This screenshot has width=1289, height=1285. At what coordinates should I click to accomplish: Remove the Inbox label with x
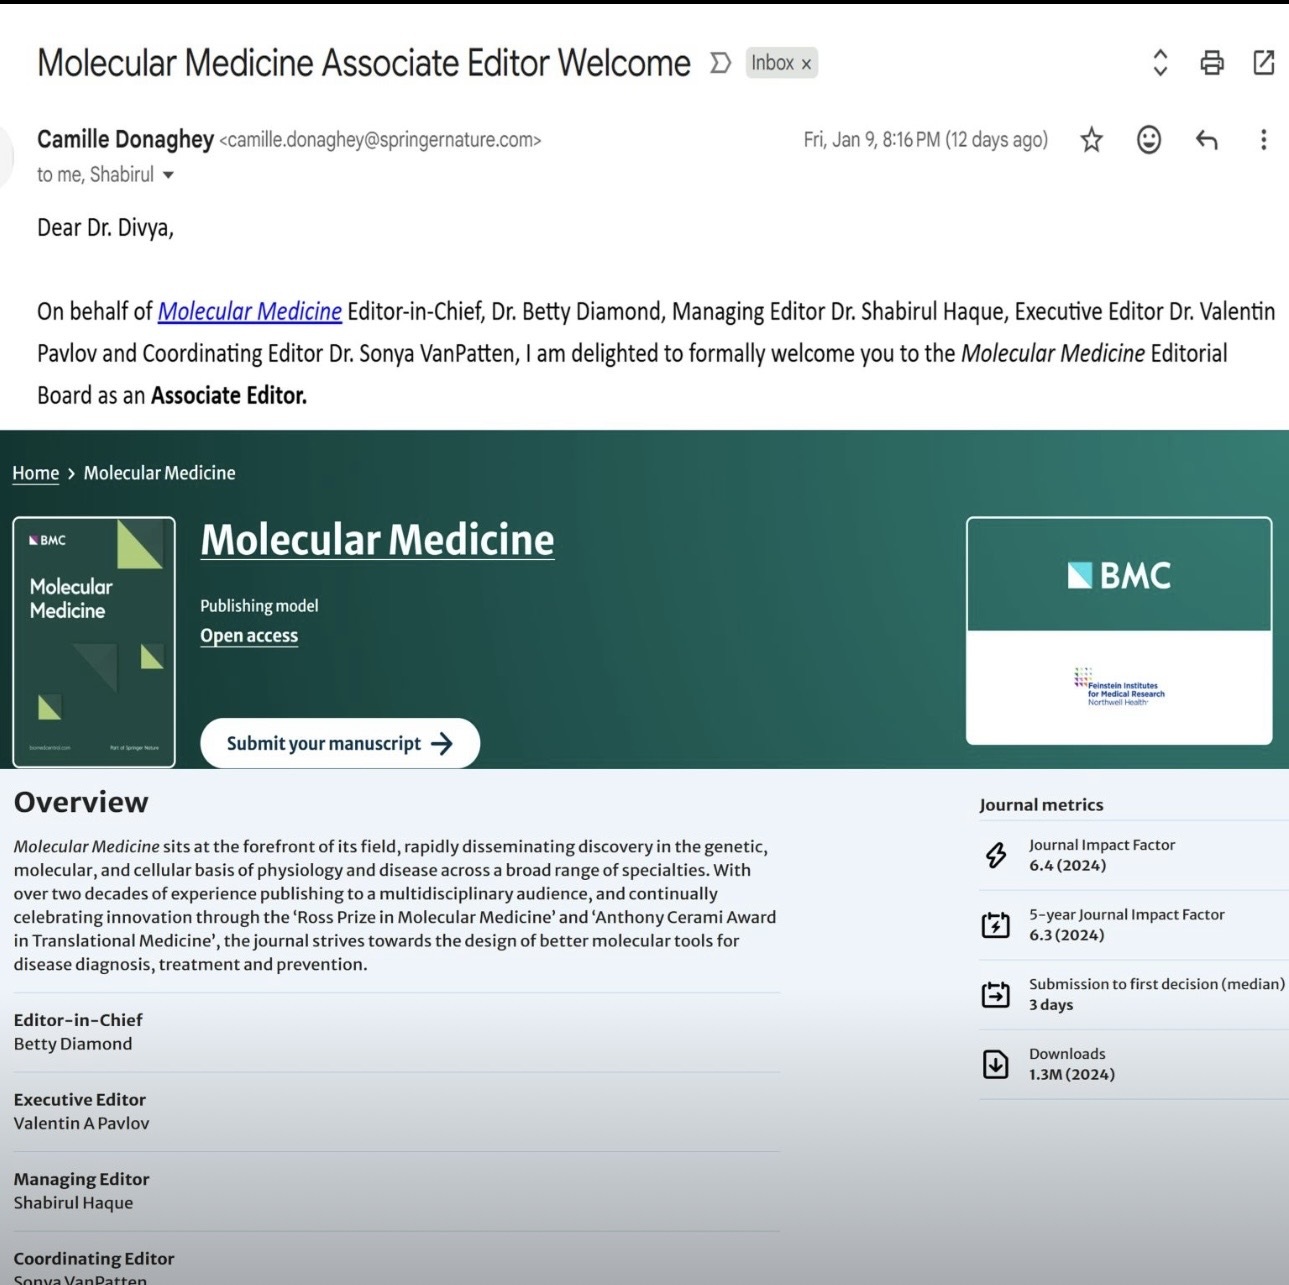point(806,64)
